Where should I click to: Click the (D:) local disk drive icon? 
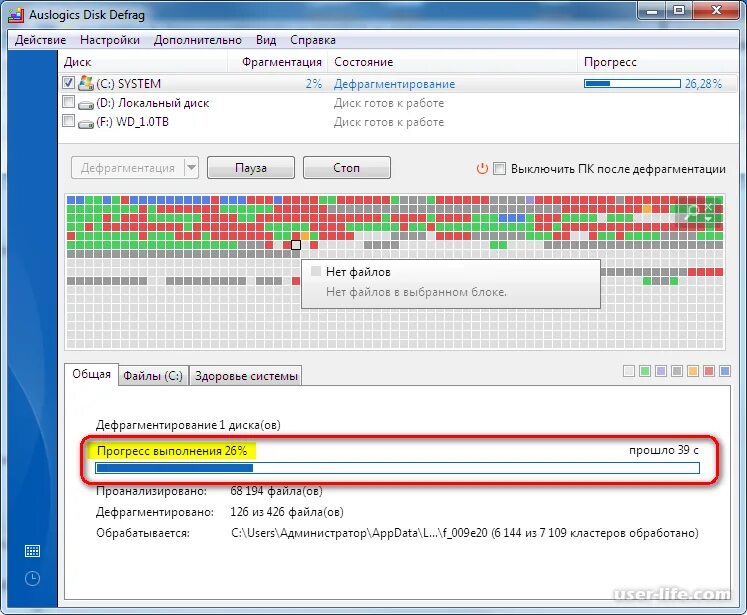[x=86, y=104]
